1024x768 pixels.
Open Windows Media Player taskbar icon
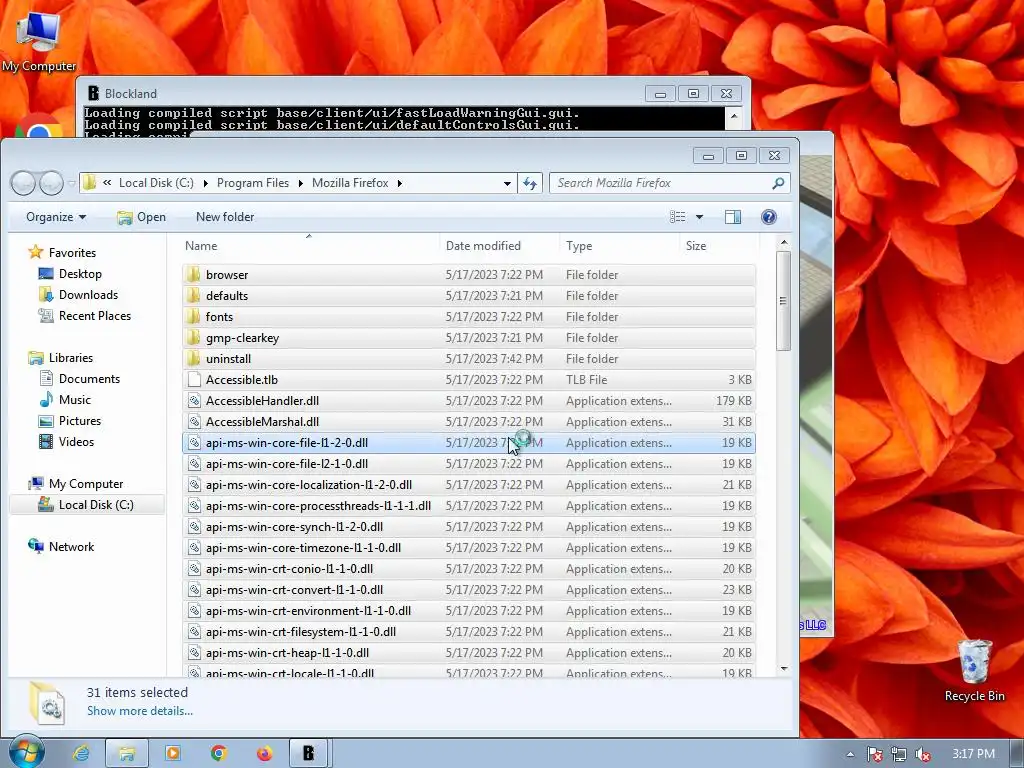(x=173, y=753)
